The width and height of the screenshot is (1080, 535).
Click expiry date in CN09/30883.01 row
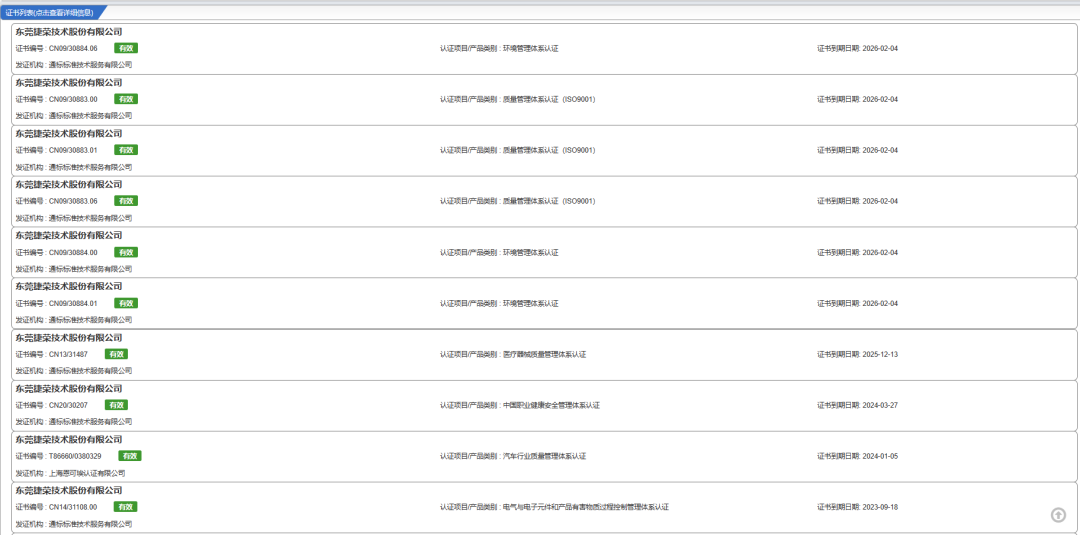[x=880, y=151]
